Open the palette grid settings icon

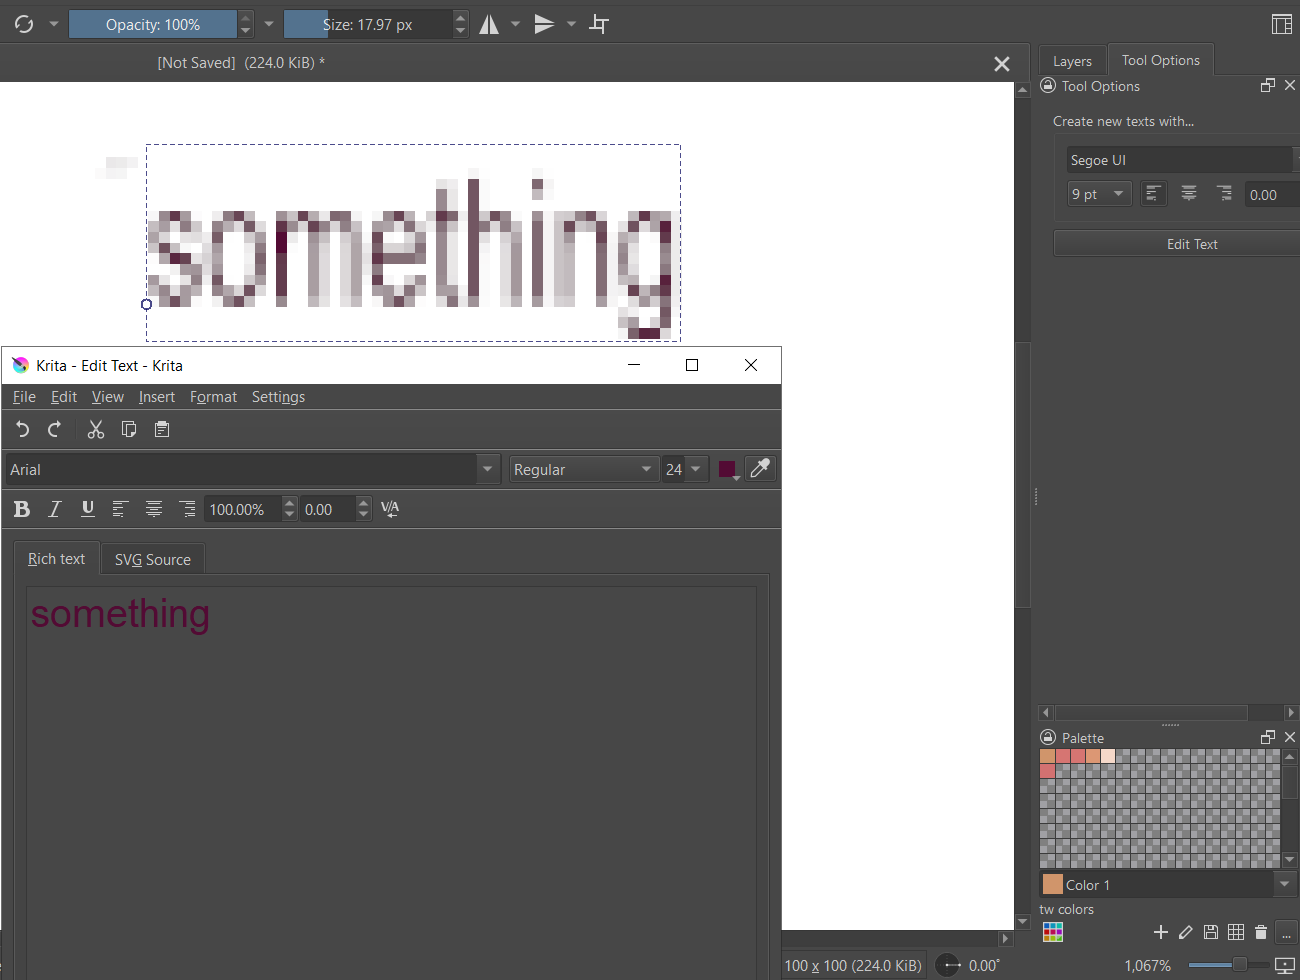(x=1236, y=932)
